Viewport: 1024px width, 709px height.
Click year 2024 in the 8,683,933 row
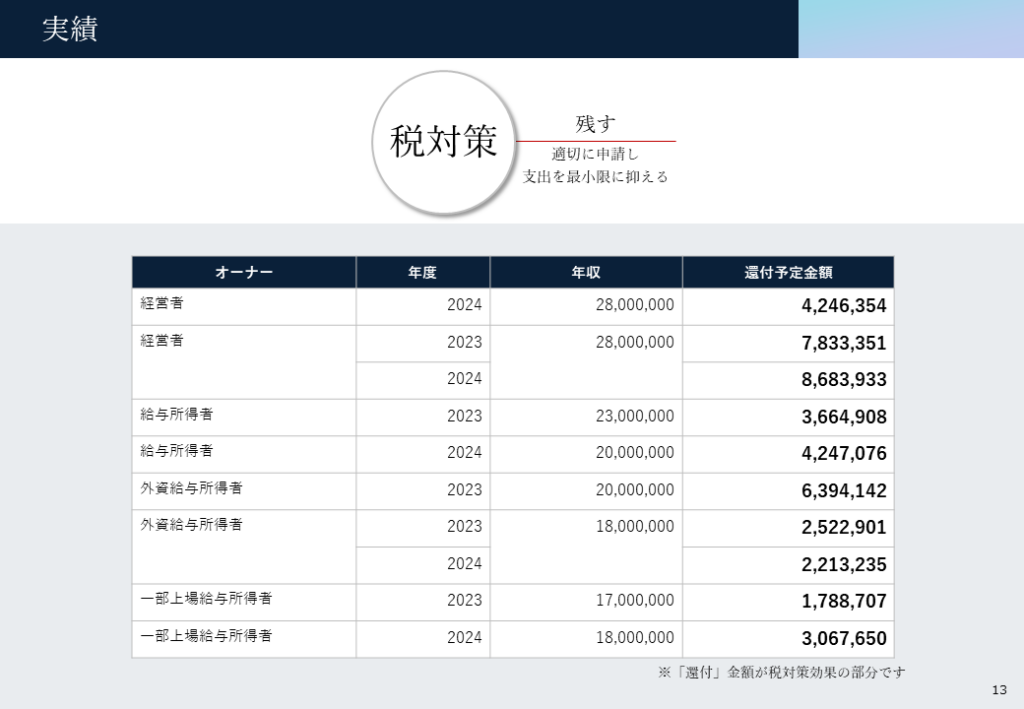click(x=464, y=379)
